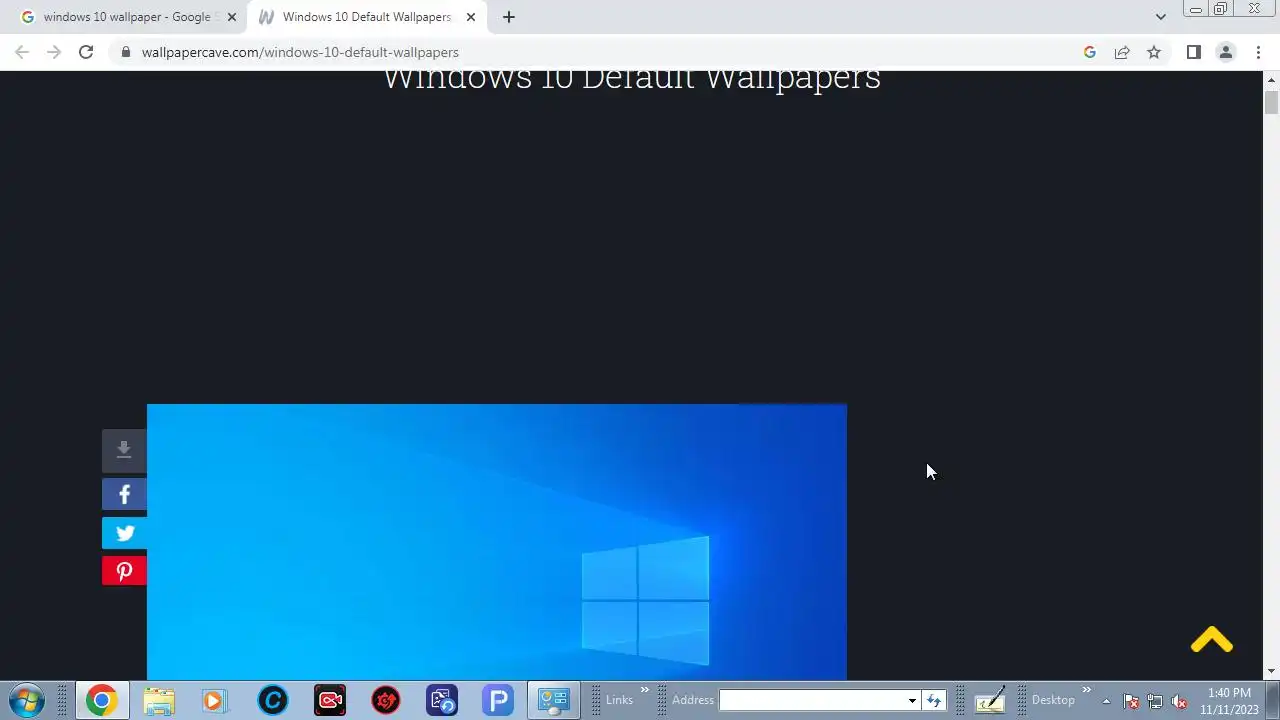The width and height of the screenshot is (1280, 720).
Task: Go back to the previous page
Action: [22, 52]
